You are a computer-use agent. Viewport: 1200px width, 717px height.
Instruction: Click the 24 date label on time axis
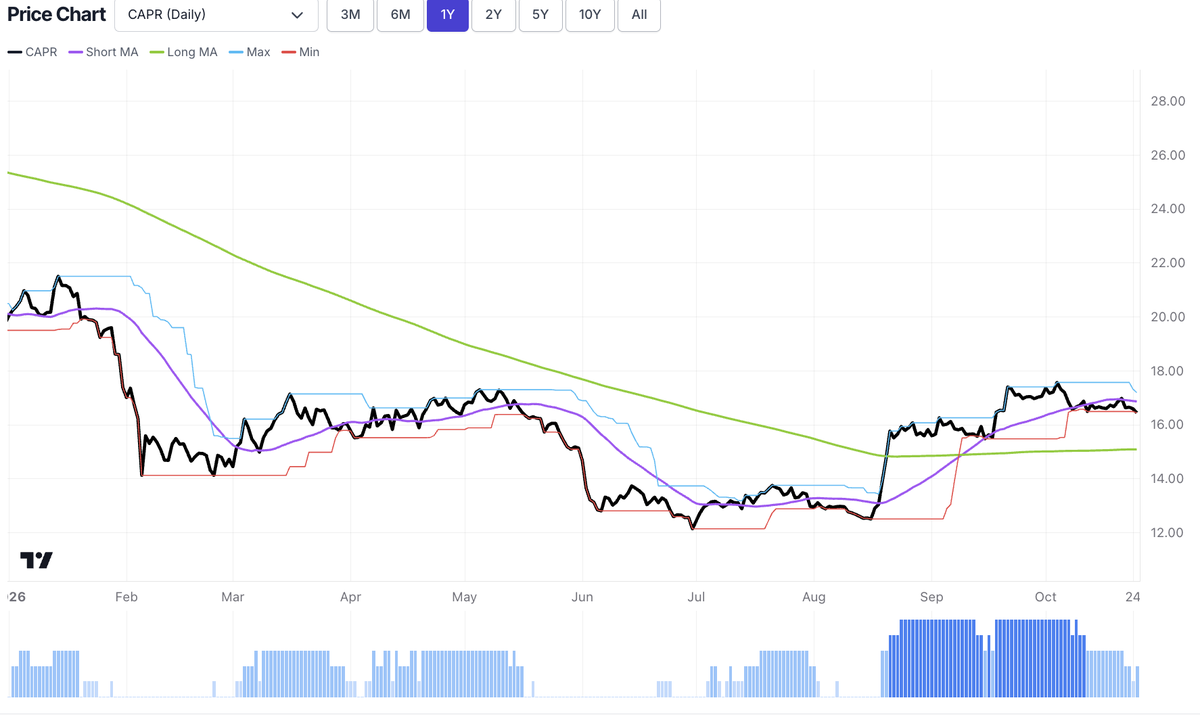(x=1131, y=597)
